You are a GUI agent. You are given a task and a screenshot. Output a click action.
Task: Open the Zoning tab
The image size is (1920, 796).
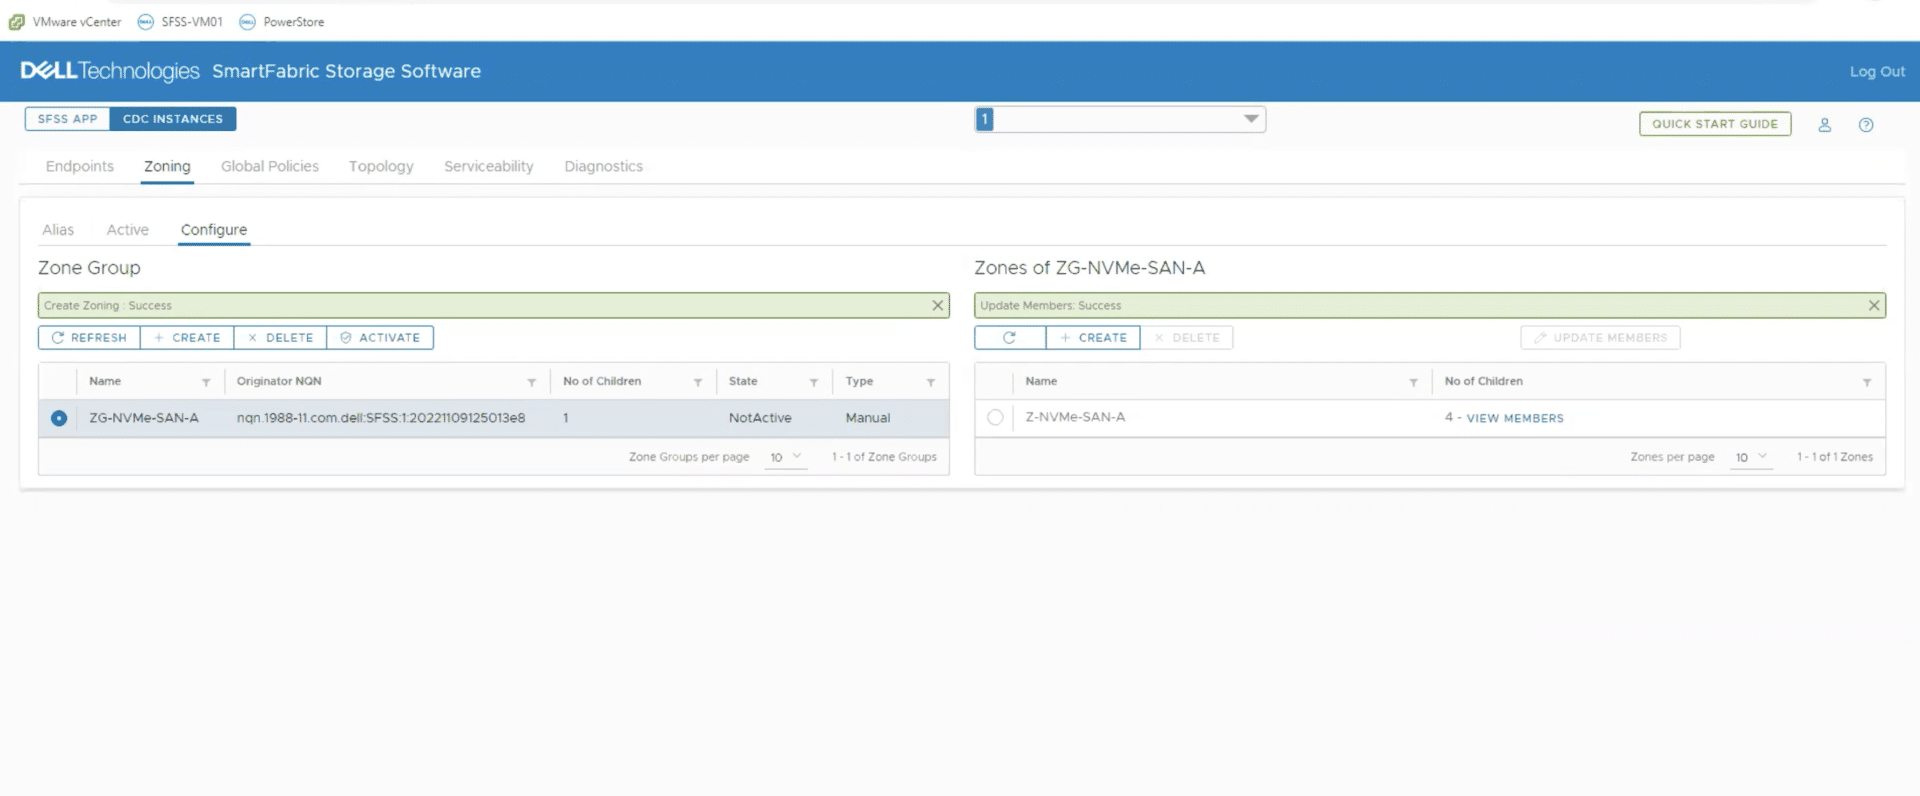167,166
